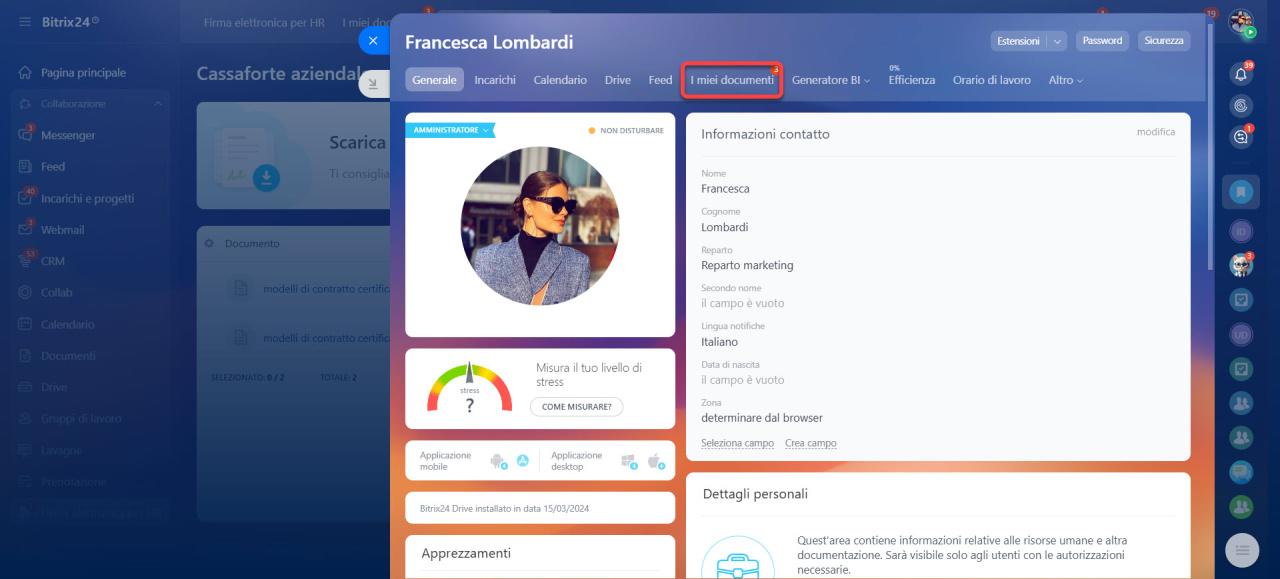Click the Italiano notification language value
This screenshot has width=1280, height=579.
tap(719, 342)
